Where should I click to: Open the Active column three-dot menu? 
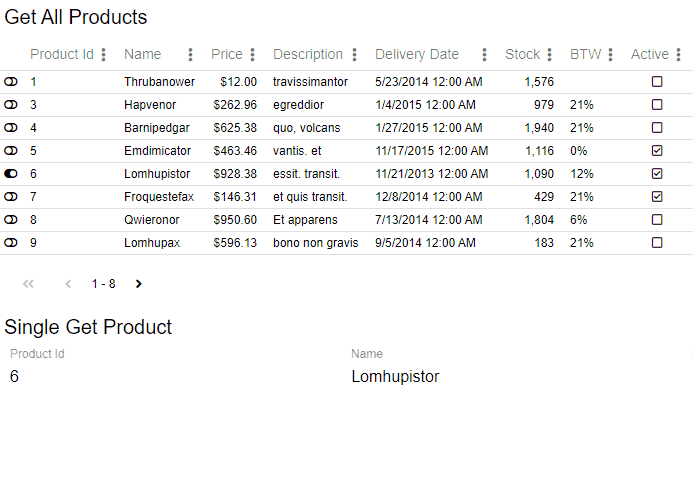678,55
